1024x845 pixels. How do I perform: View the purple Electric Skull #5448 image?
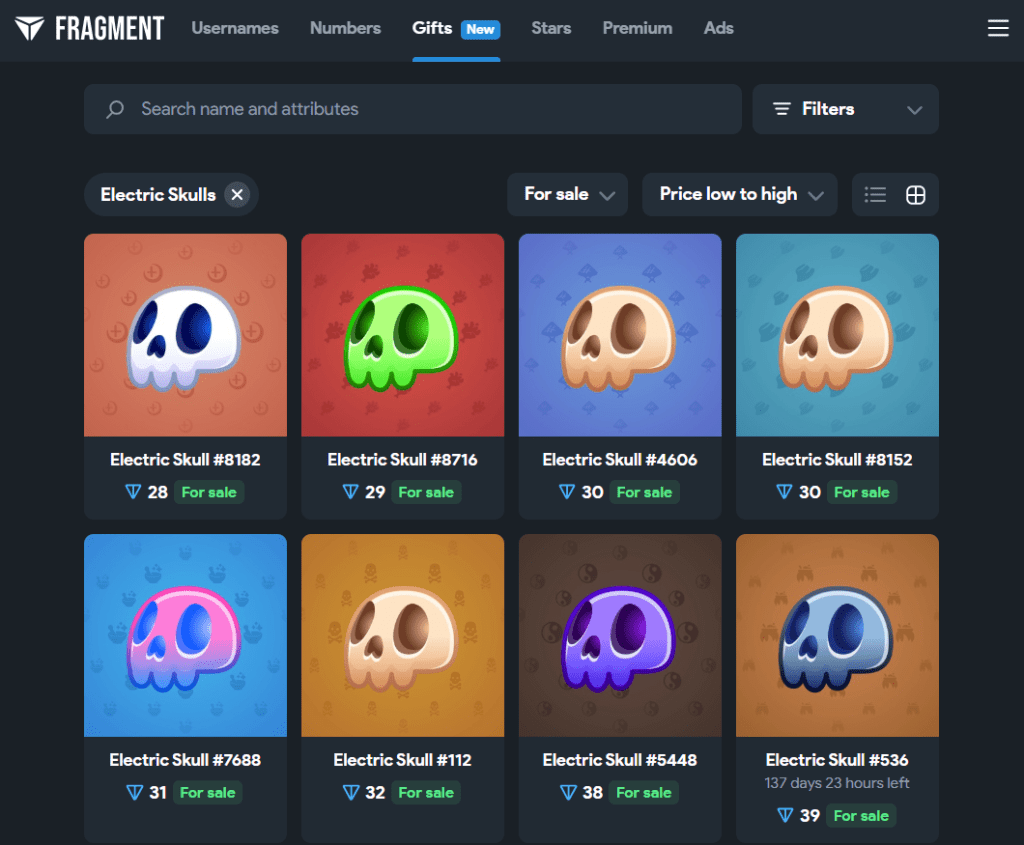pyautogui.click(x=620, y=635)
